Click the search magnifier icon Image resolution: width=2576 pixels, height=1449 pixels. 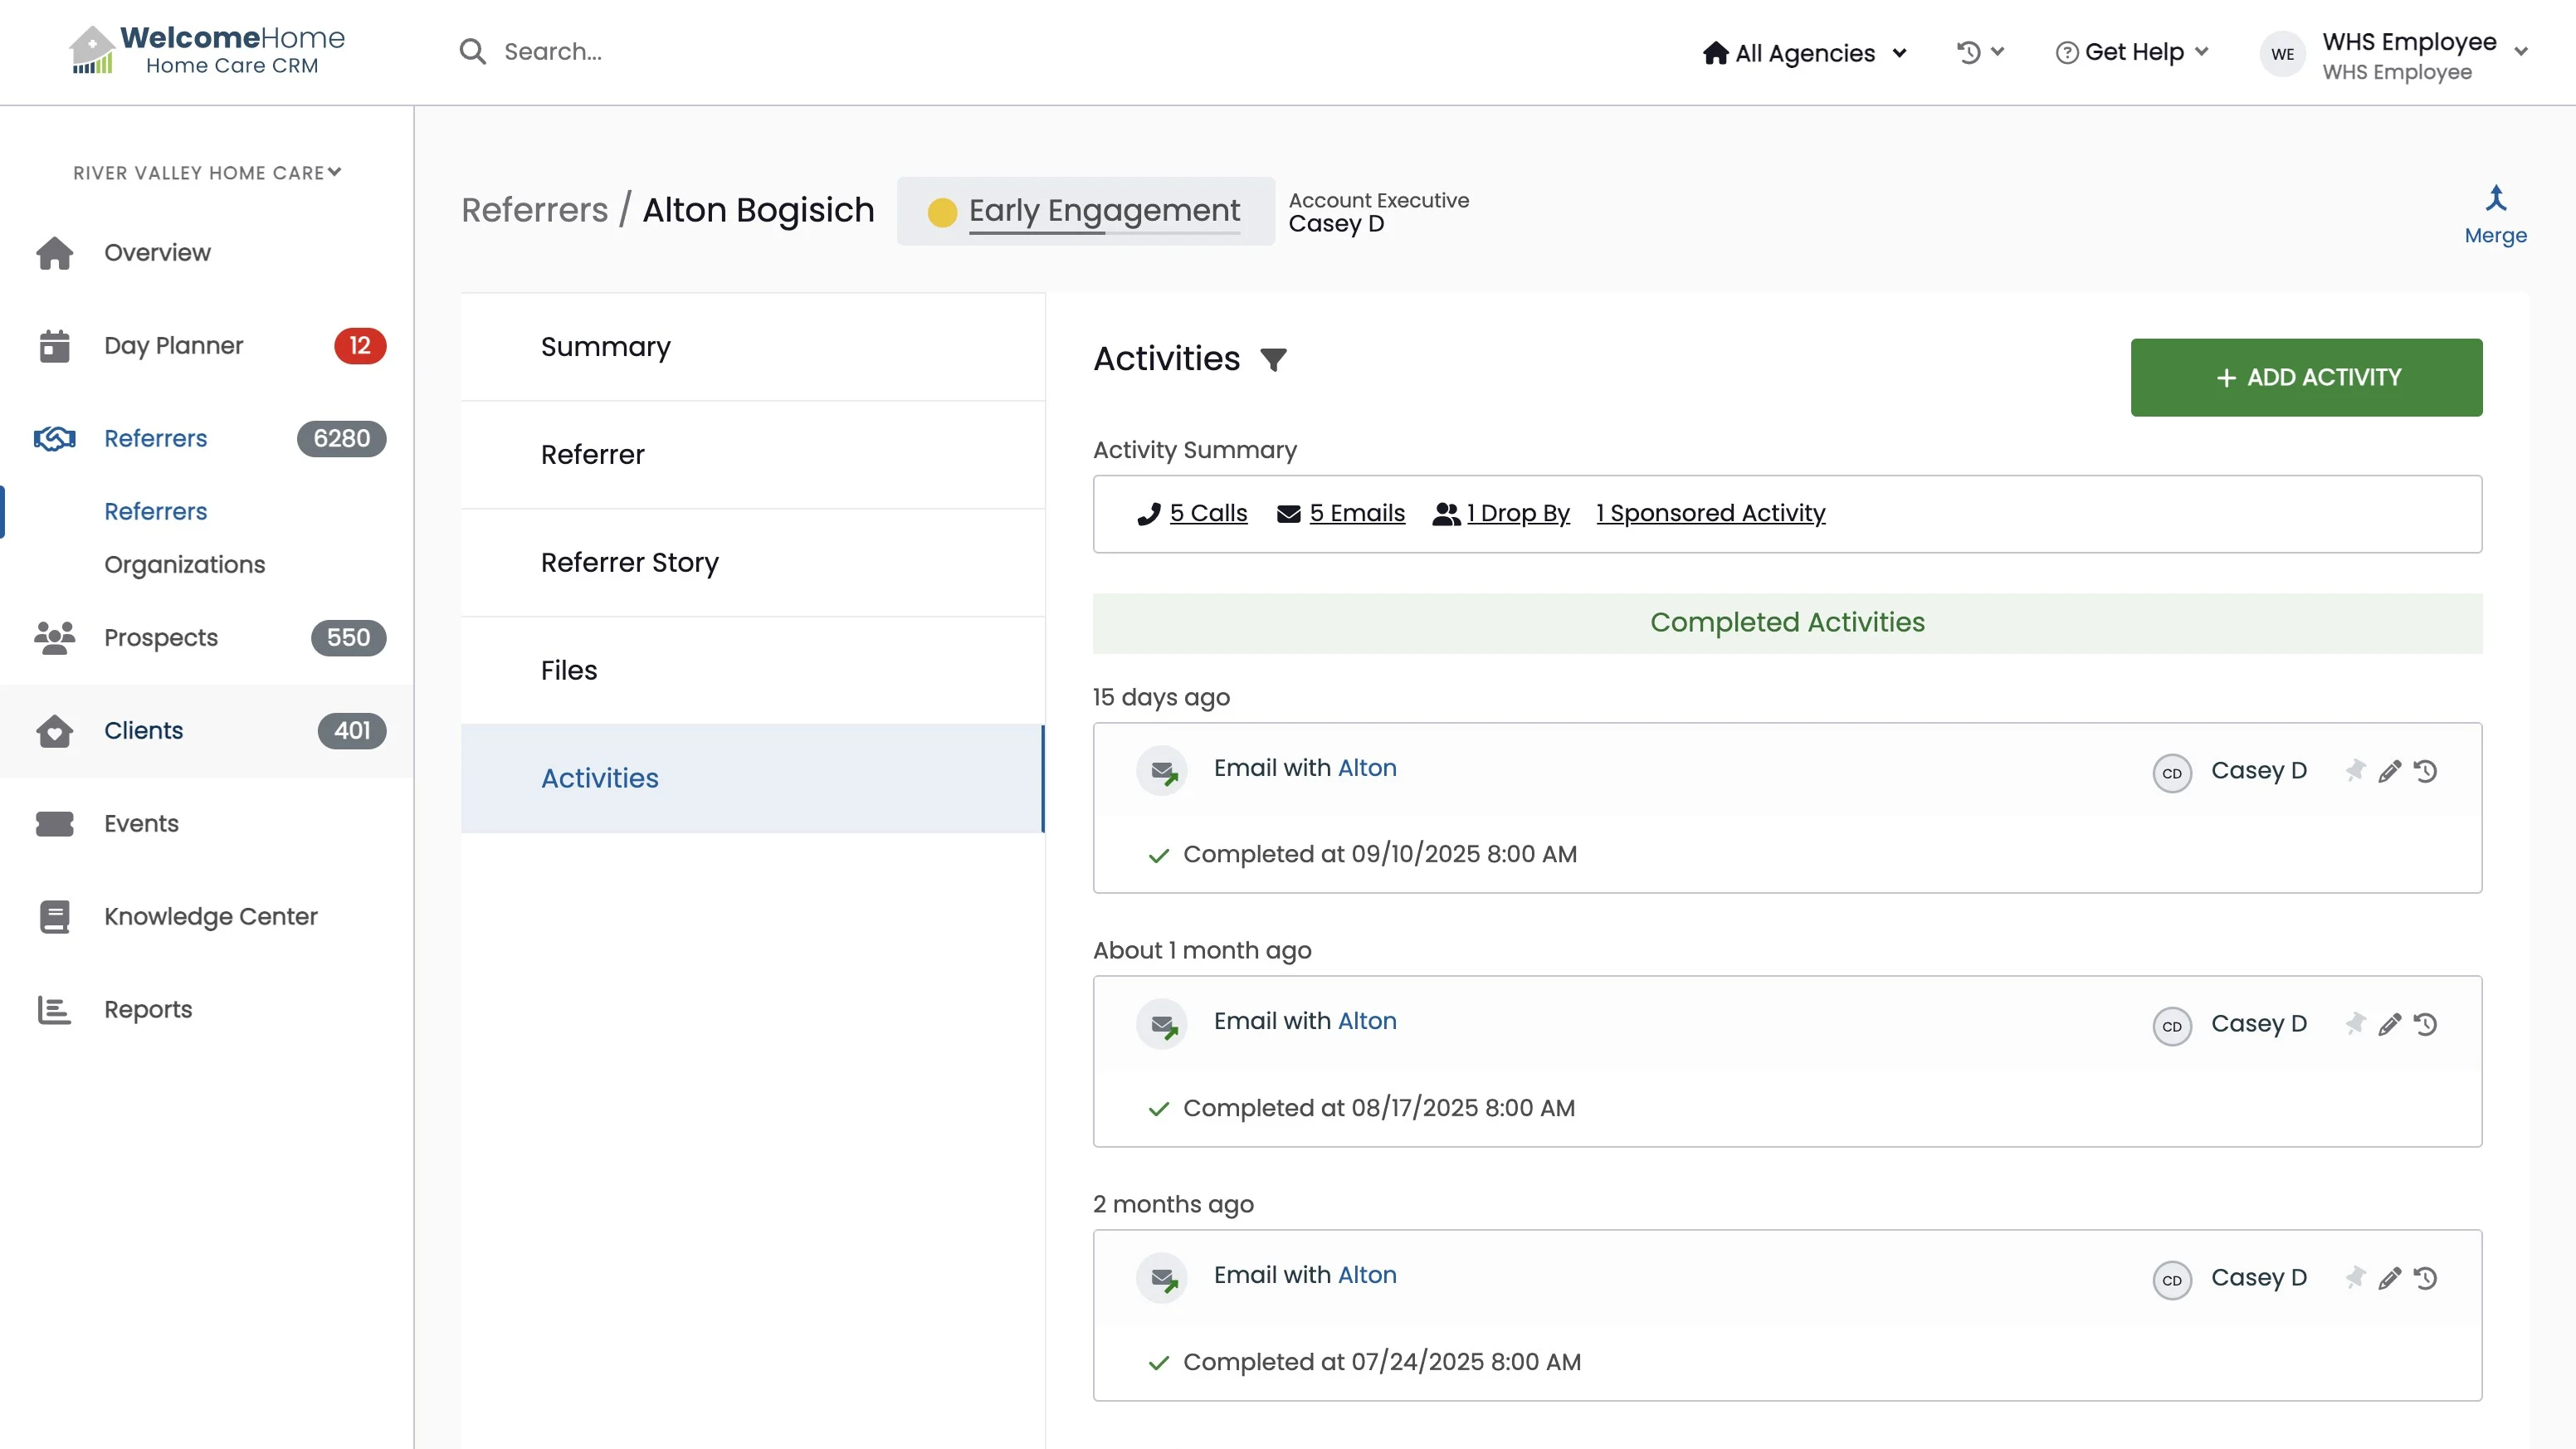472,52
